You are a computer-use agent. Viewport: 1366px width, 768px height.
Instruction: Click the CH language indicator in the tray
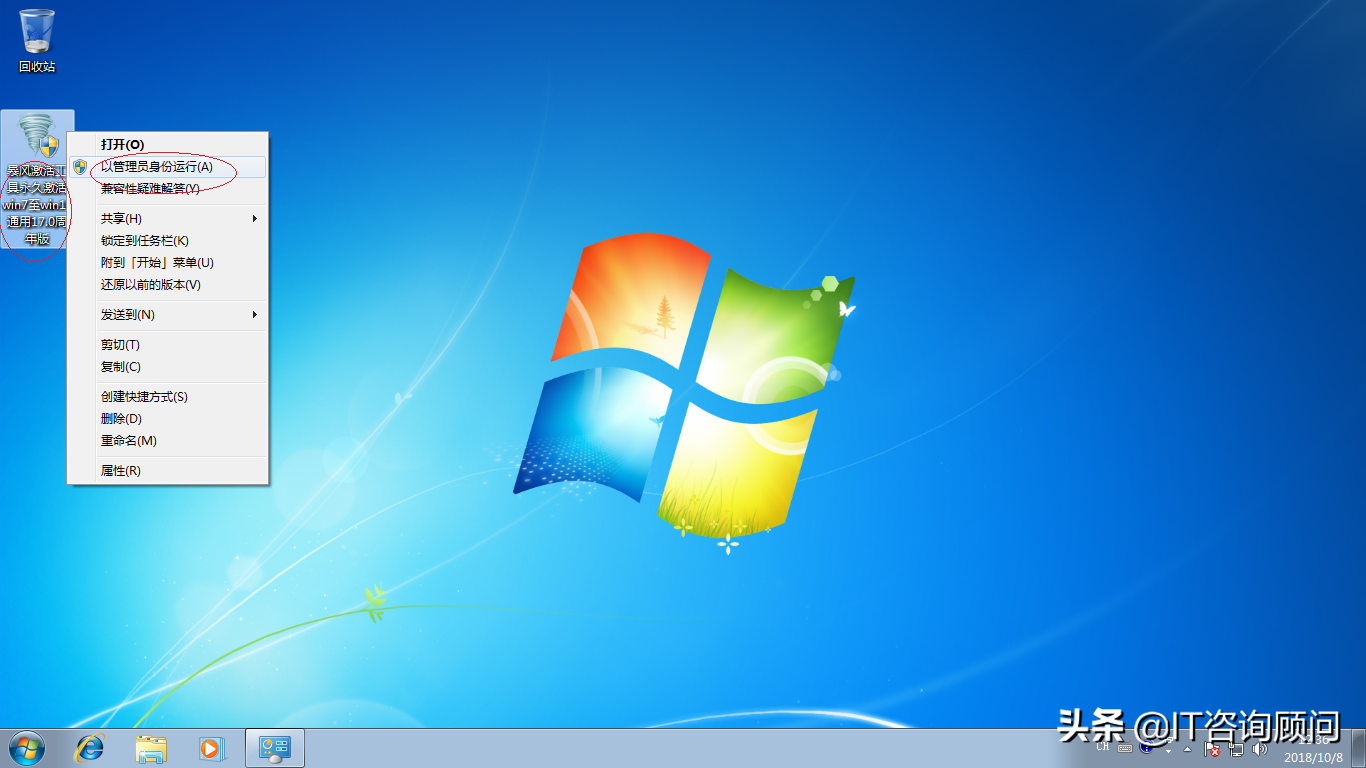point(1103,747)
